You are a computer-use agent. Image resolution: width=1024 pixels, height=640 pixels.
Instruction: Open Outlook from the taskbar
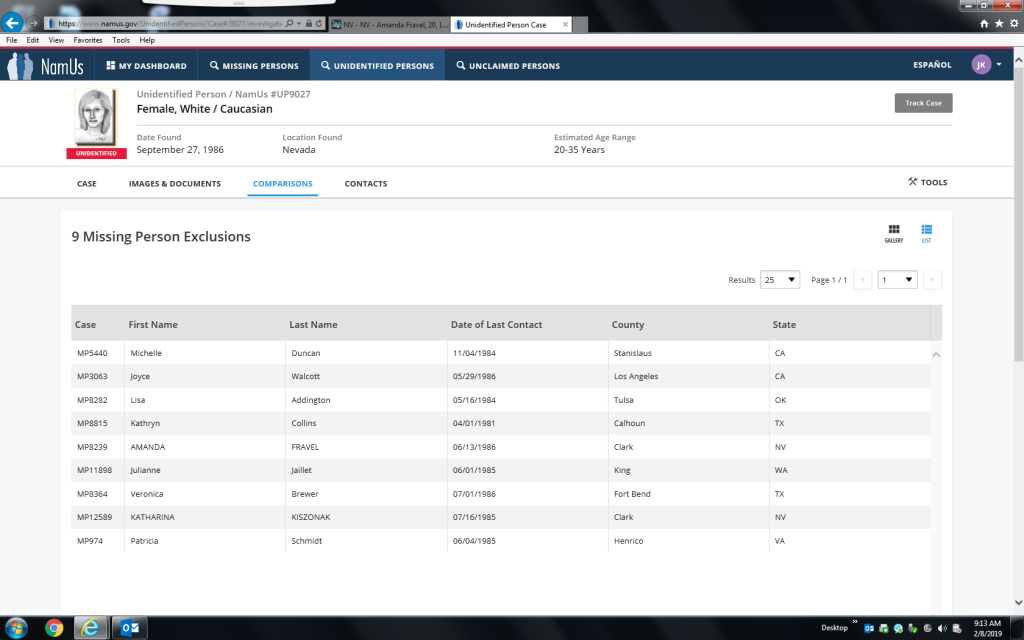(x=130, y=628)
